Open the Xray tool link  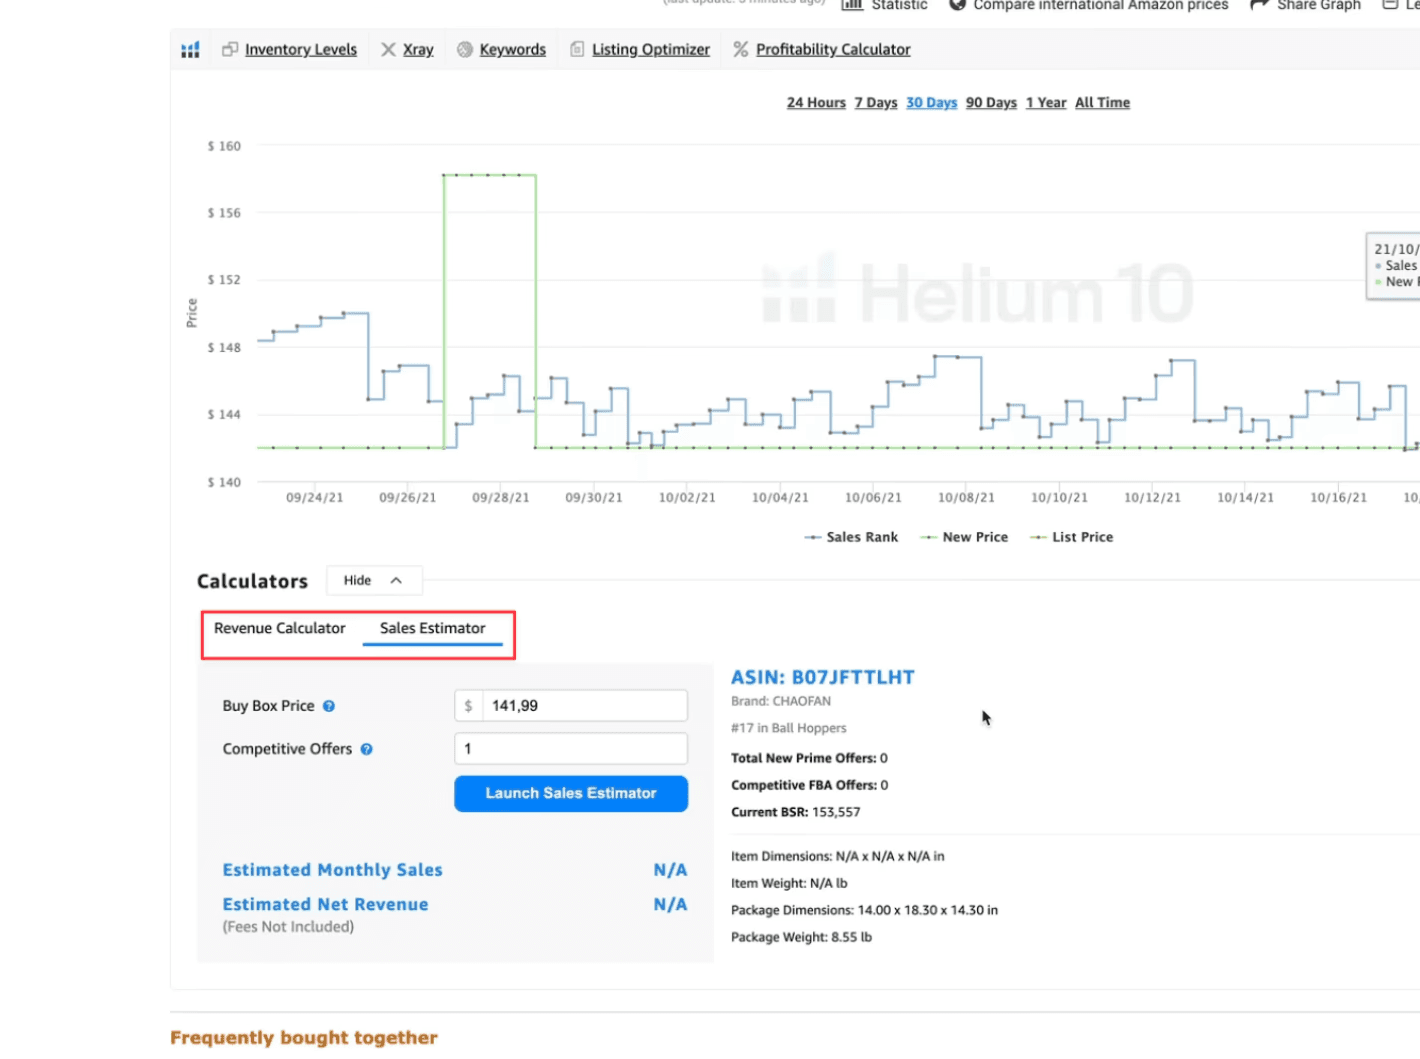pyautogui.click(x=418, y=49)
